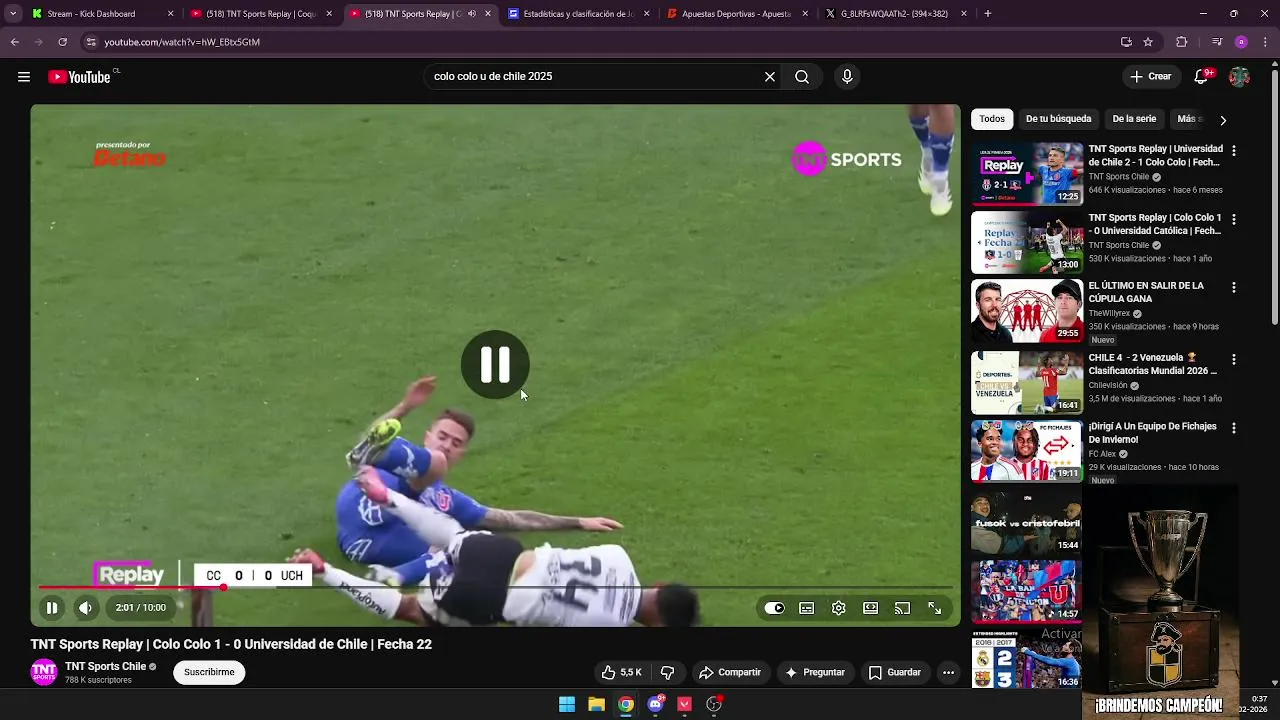This screenshot has width=1280, height=720.
Task: Clear the search box with the X icon
Action: click(770, 77)
